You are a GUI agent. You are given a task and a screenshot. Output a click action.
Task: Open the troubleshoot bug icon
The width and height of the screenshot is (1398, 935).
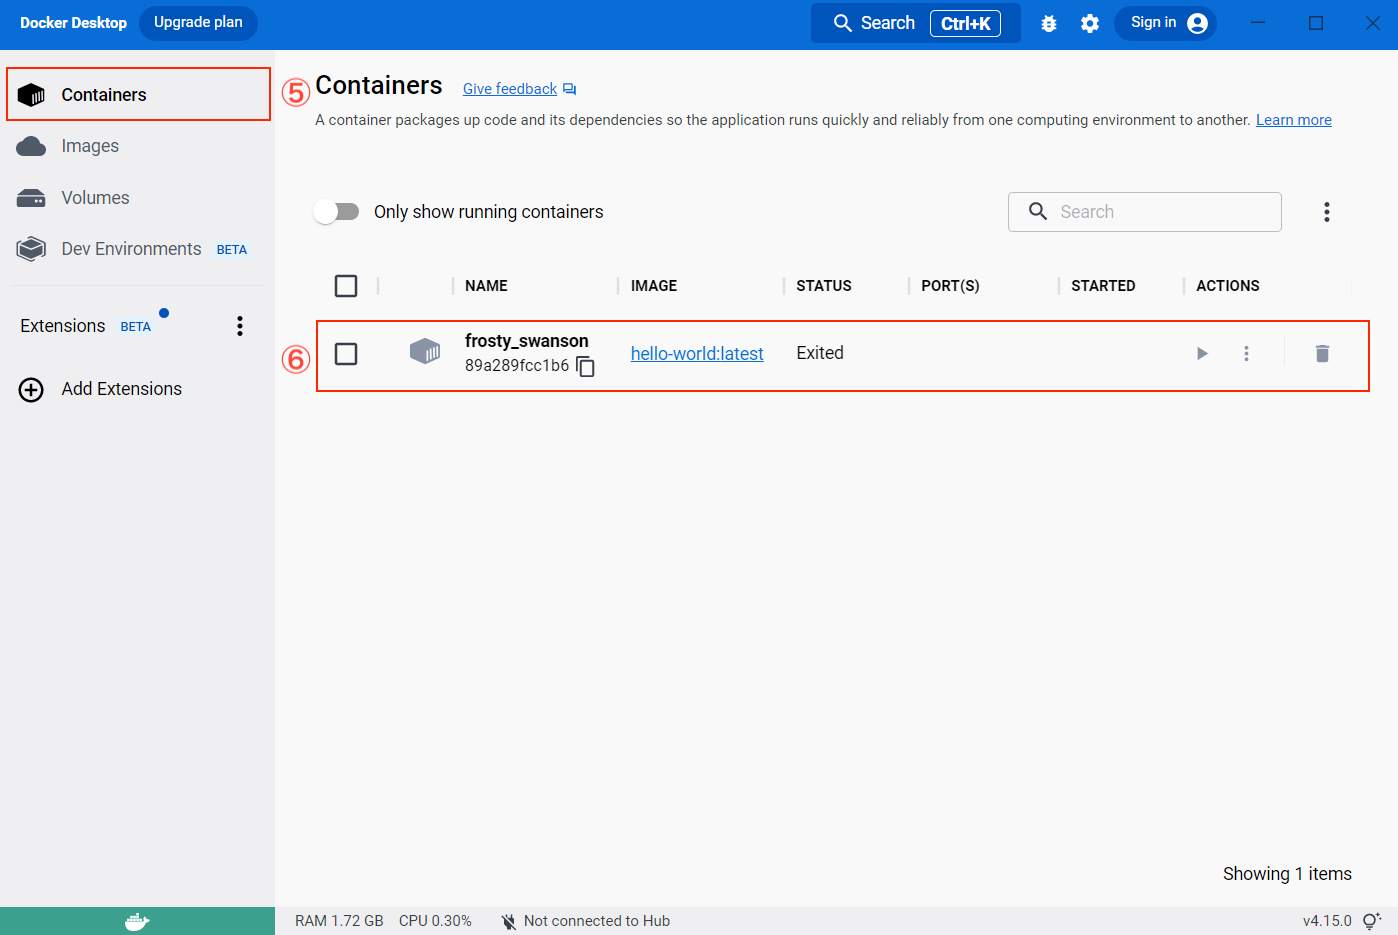point(1049,23)
